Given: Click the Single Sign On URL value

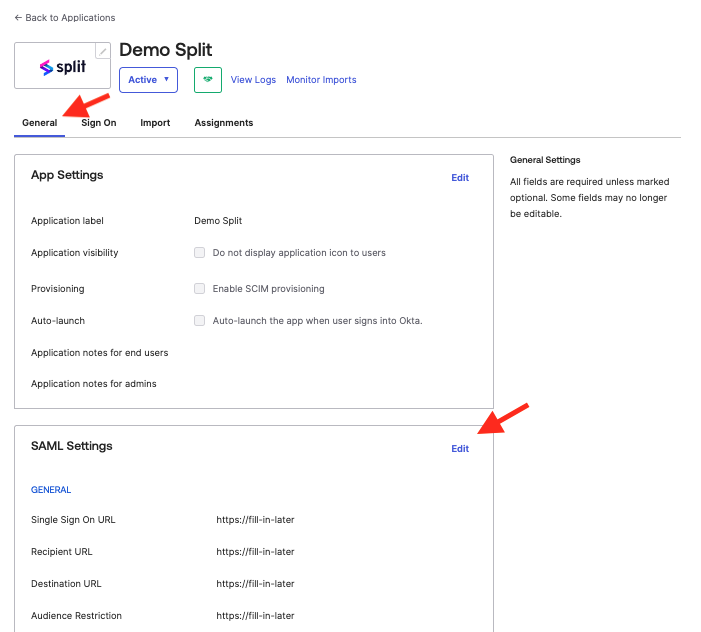Looking at the screenshot, I should [x=255, y=520].
